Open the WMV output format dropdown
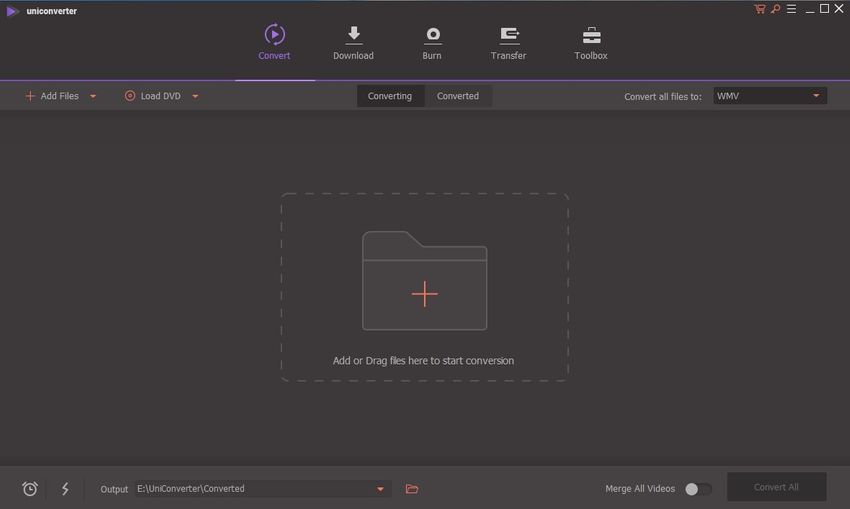The width and height of the screenshot is (850, 509). [x=769, y=96]
